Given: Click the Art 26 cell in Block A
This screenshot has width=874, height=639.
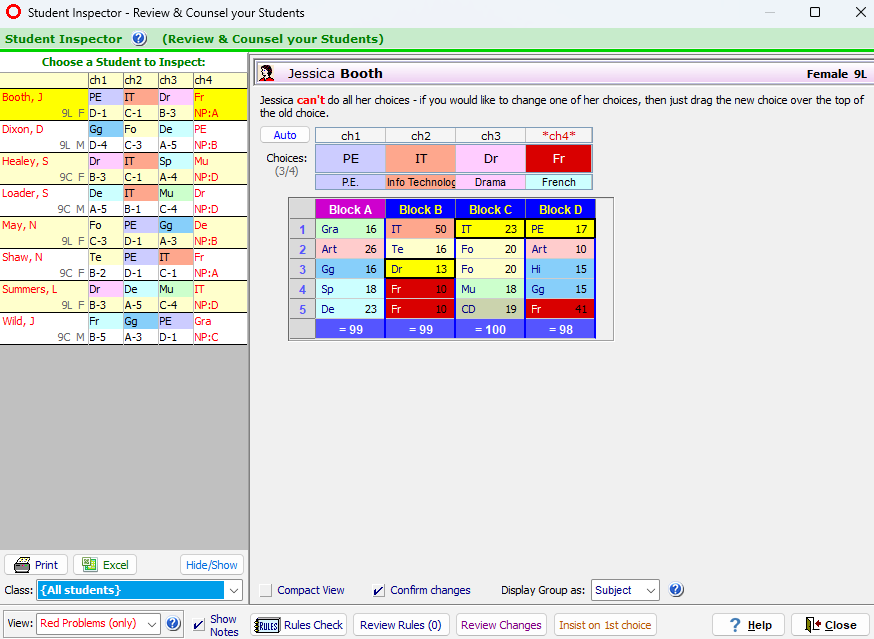Looking at the screenshot, I should pos(350,249).
